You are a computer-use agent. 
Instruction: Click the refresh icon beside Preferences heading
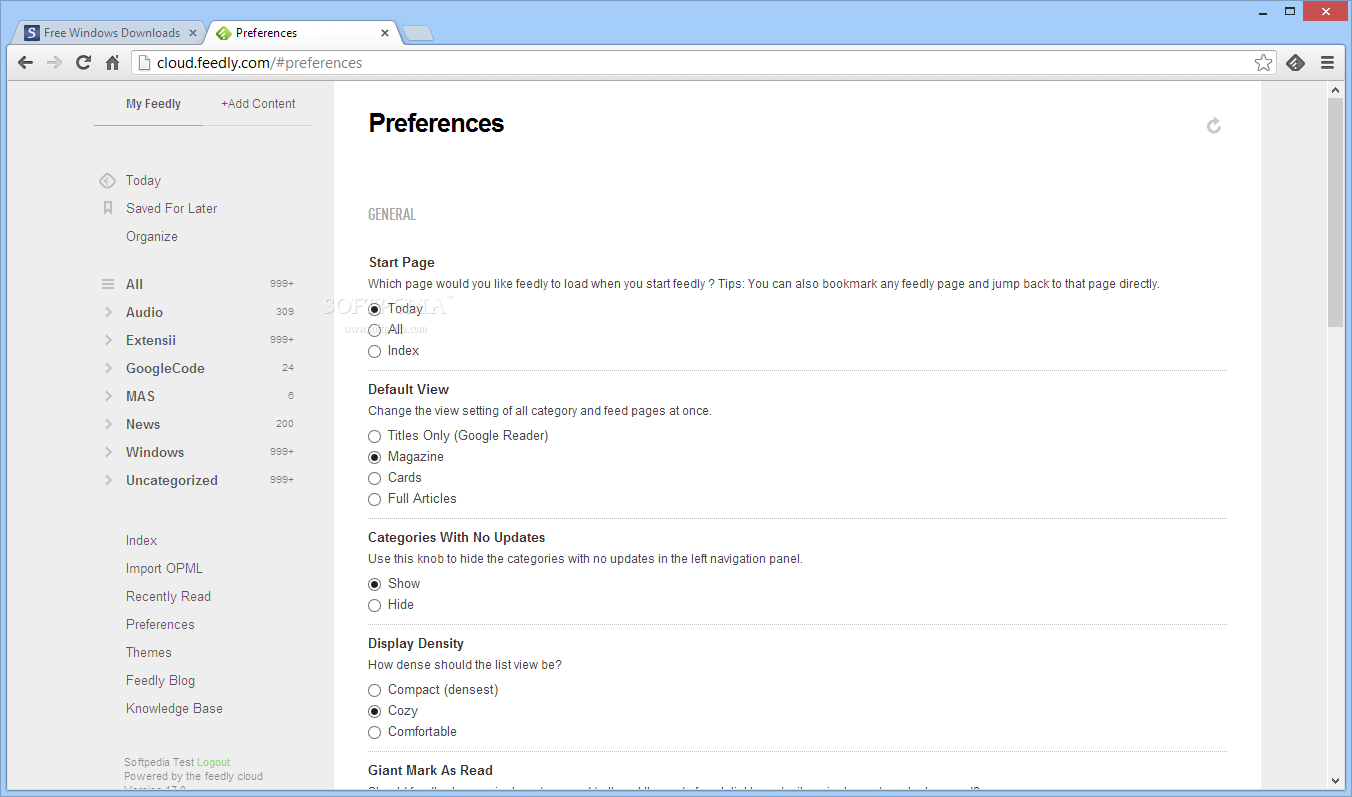coord(1214,125)
